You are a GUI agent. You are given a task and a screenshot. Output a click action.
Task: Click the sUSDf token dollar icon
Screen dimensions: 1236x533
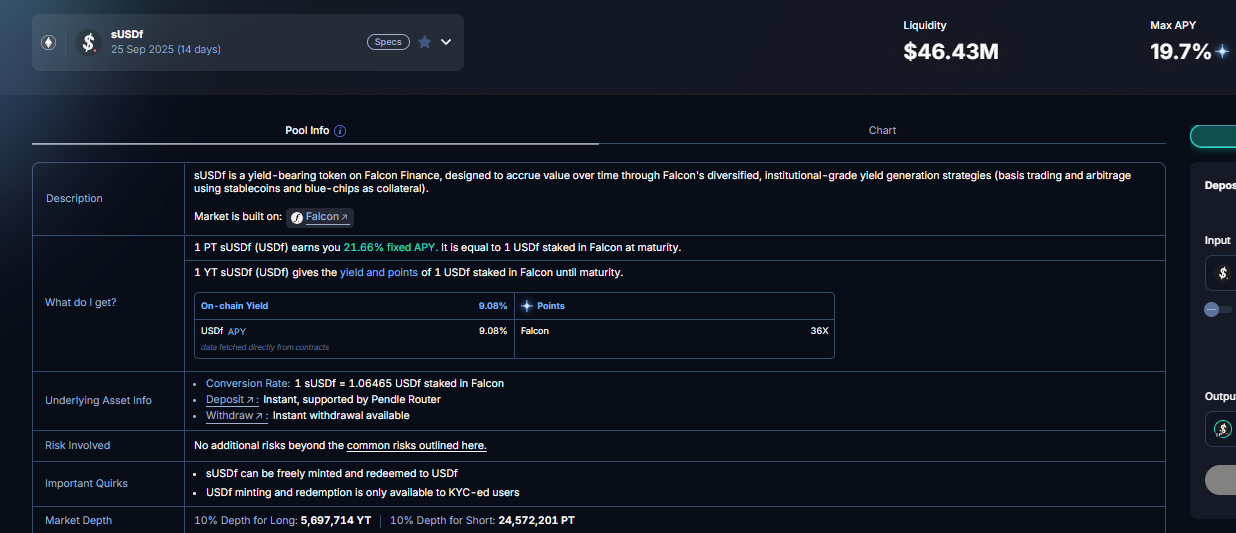point(89,42)
